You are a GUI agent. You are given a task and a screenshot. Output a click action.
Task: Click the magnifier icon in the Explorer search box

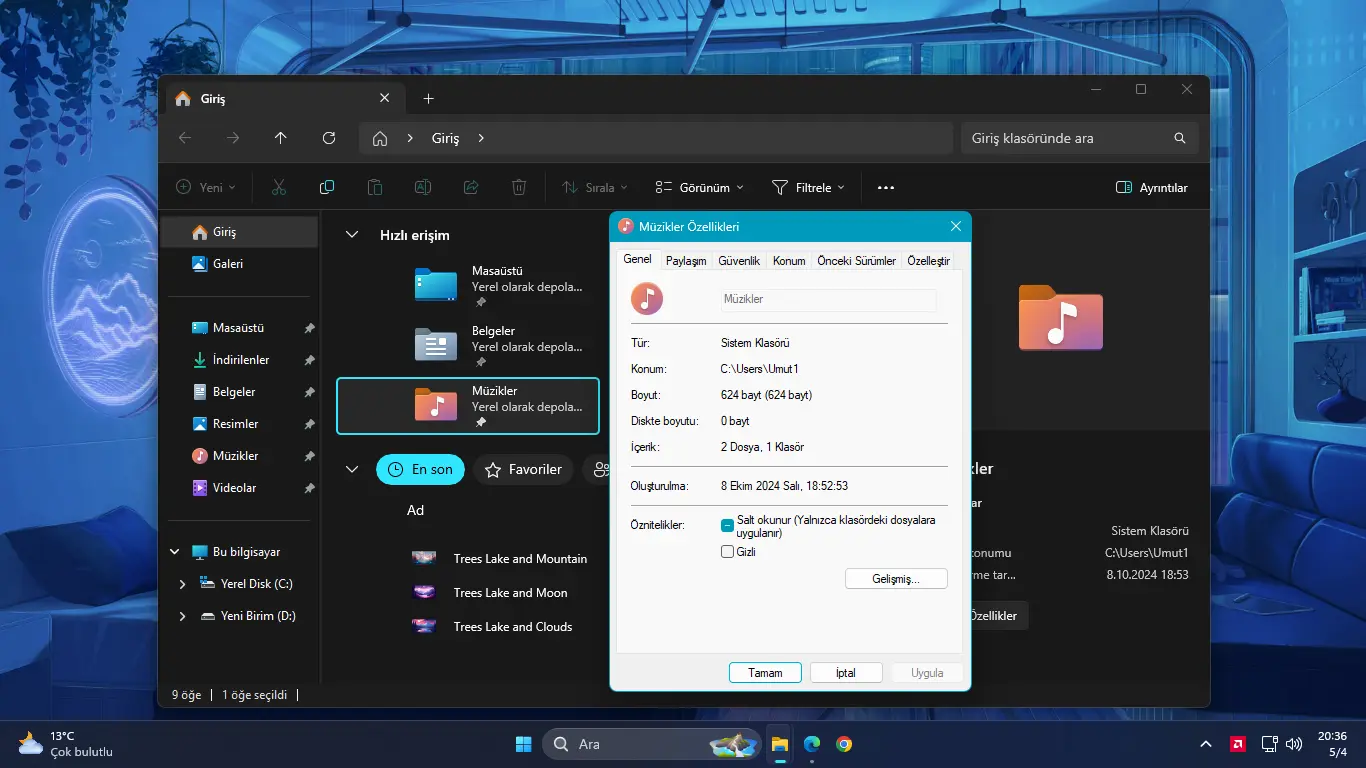pyautogui.click(x=1180, y=138)
